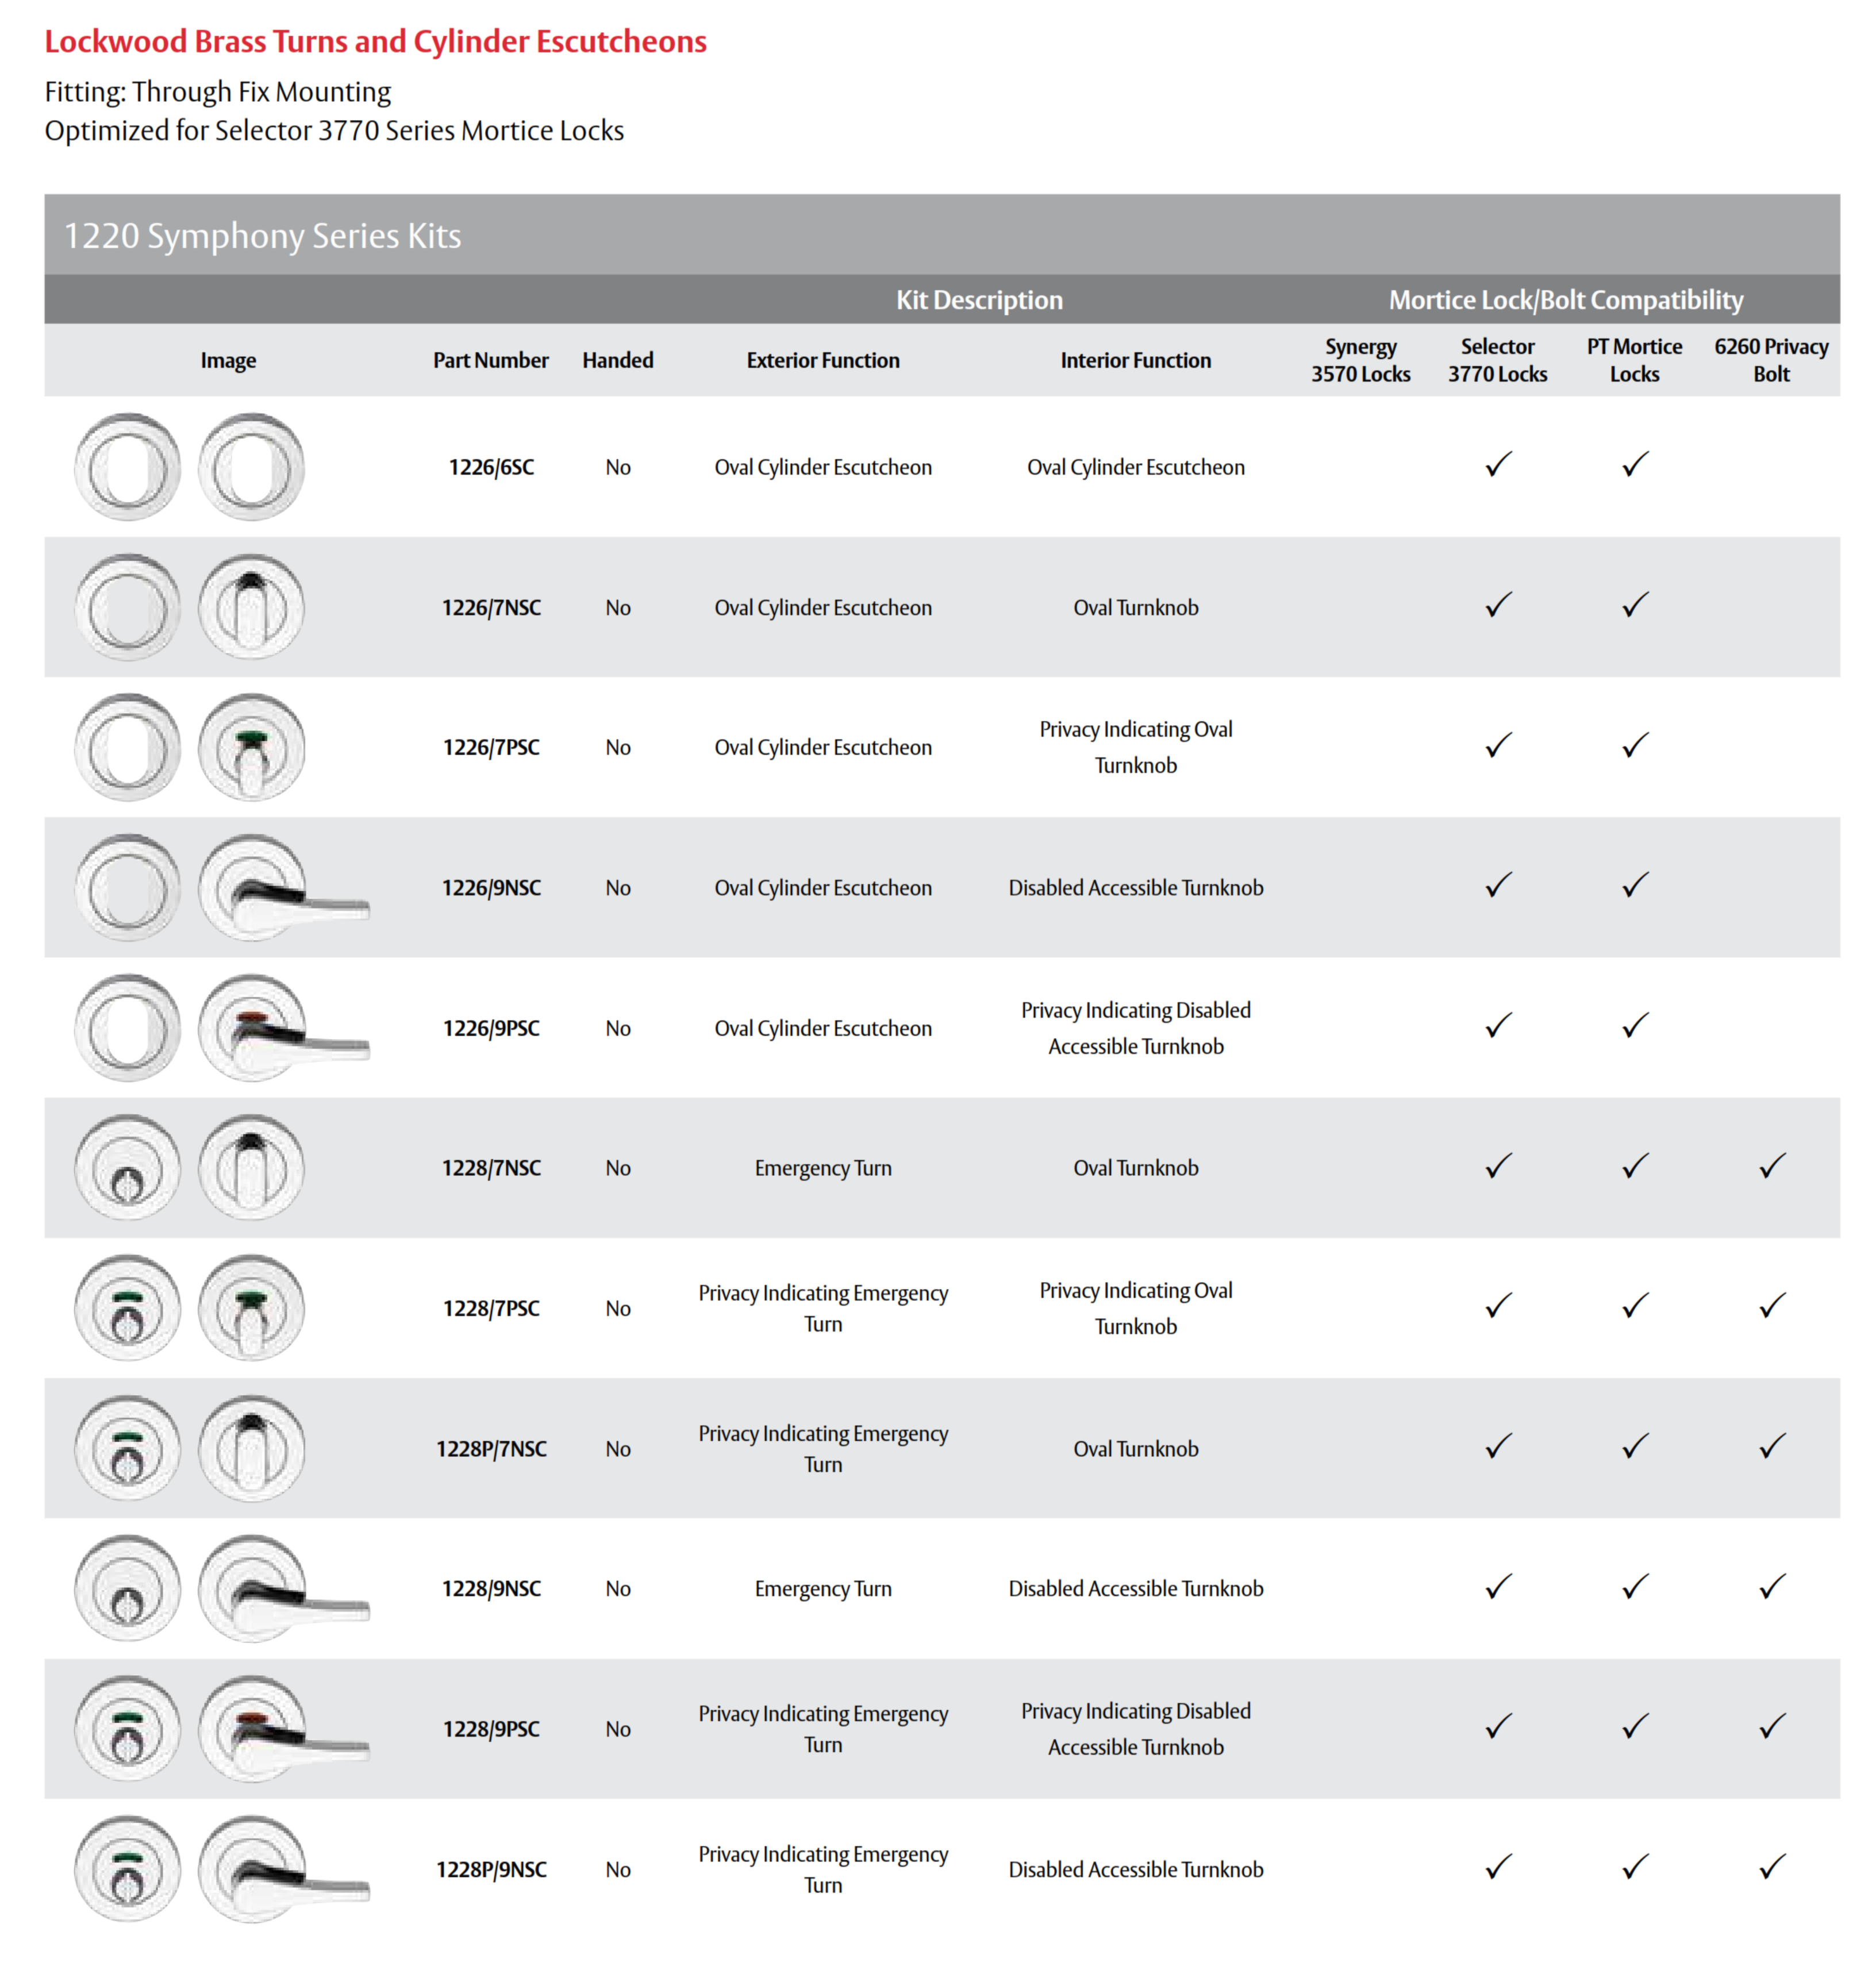Screen dimensions: 1876x1970
Task: Click part number 1228P/7NSC
Action: pyautogui.click(x=491, y=1449)
